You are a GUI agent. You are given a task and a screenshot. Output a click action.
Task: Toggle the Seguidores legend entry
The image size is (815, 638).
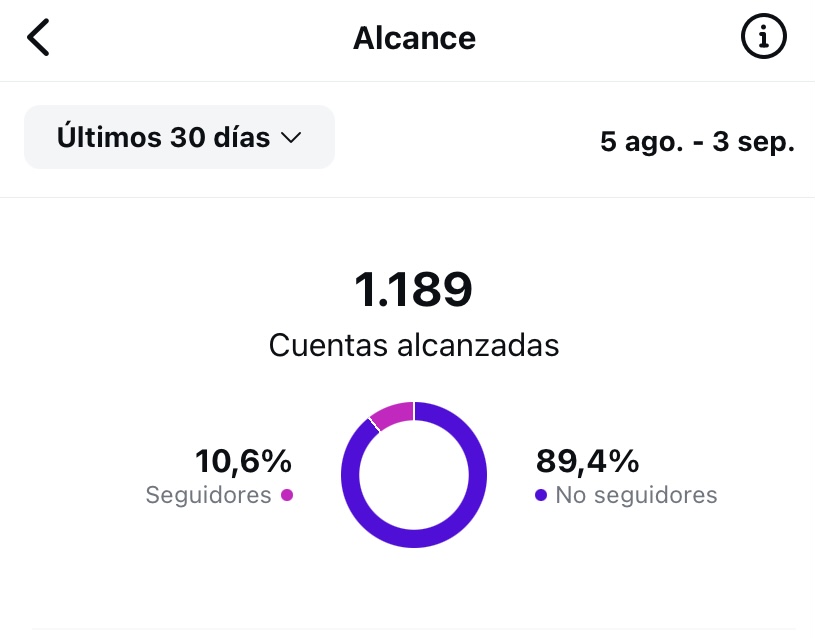219,494
